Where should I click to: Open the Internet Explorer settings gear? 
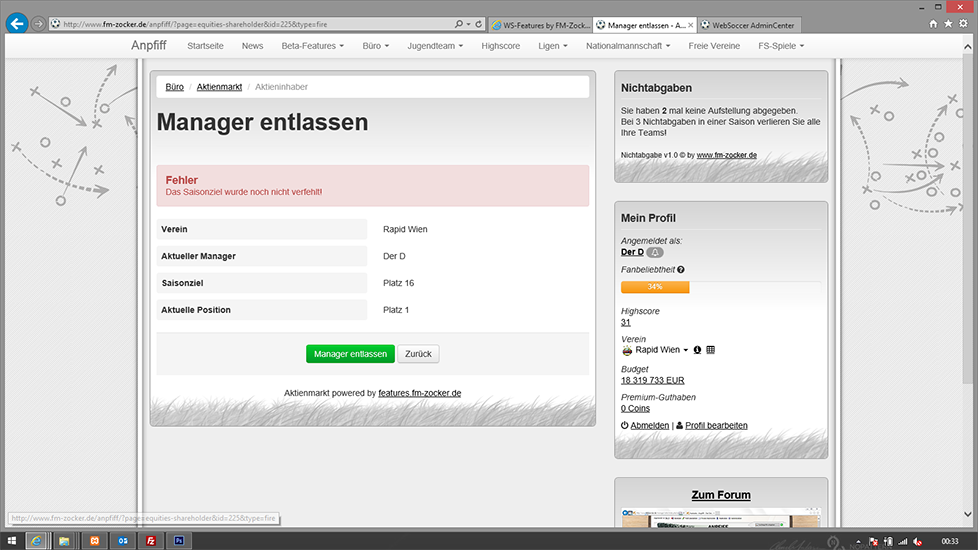(x=962, y=23)
